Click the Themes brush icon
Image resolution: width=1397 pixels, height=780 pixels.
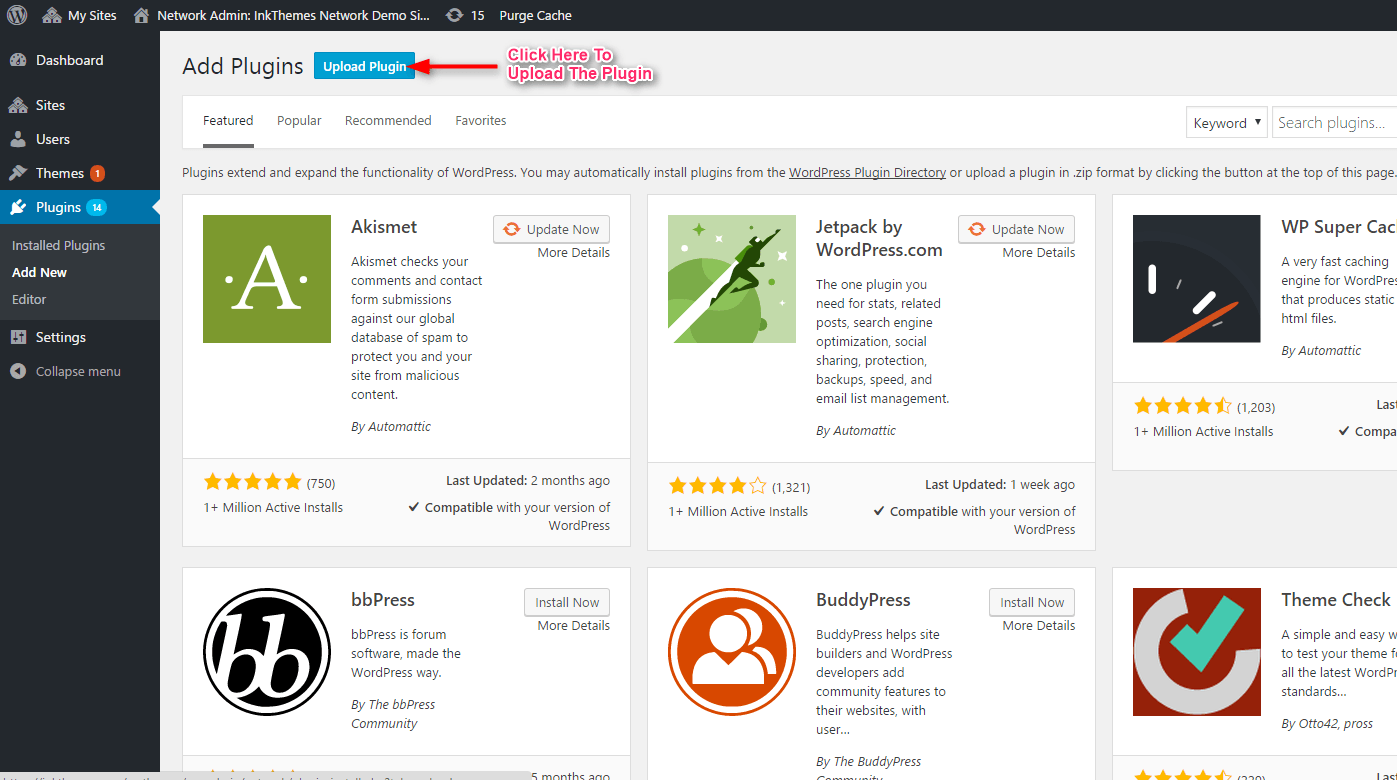18,173
